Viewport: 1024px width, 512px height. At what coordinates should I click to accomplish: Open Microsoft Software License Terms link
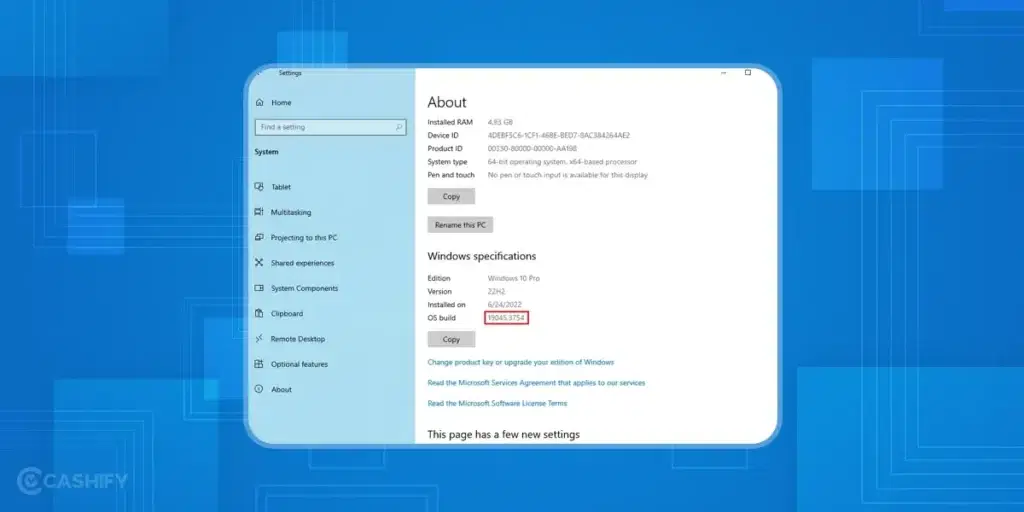point(497,404)
